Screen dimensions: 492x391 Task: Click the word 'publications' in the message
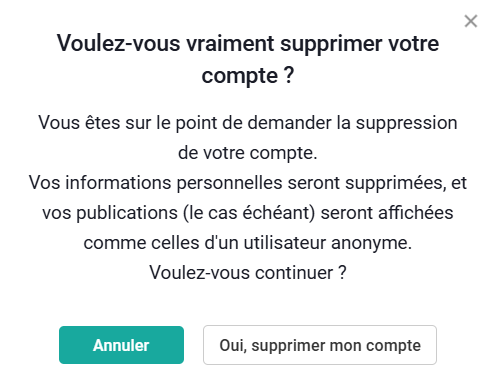[x=127, y=213]
